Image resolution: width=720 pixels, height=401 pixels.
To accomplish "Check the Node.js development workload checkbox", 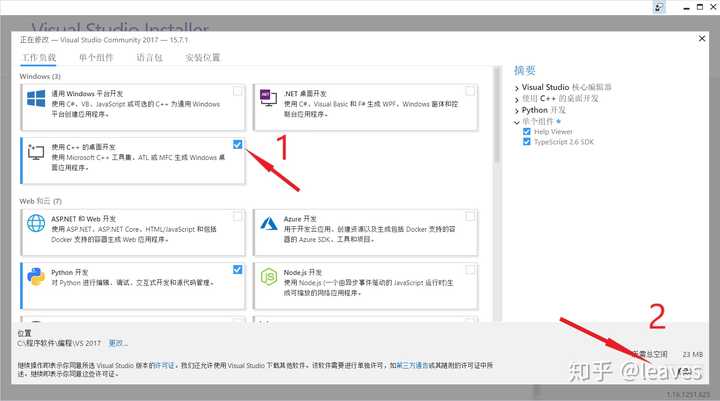I will click(x=470, y=270).
